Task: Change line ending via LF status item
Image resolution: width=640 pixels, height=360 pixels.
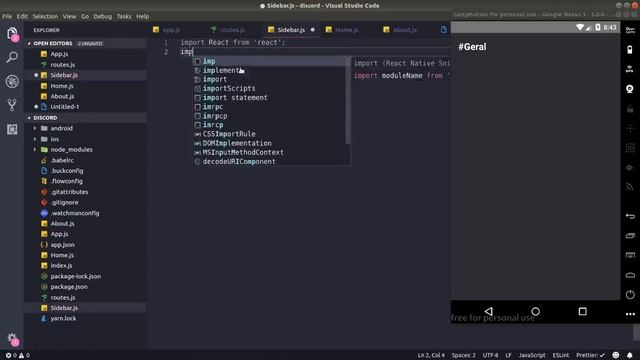Action: pos(508,356)
